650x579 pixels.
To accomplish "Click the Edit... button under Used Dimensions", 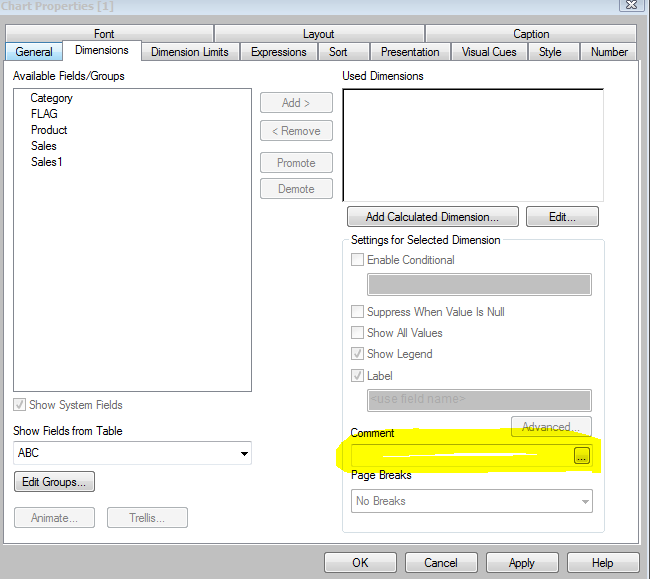I will 562,217.
